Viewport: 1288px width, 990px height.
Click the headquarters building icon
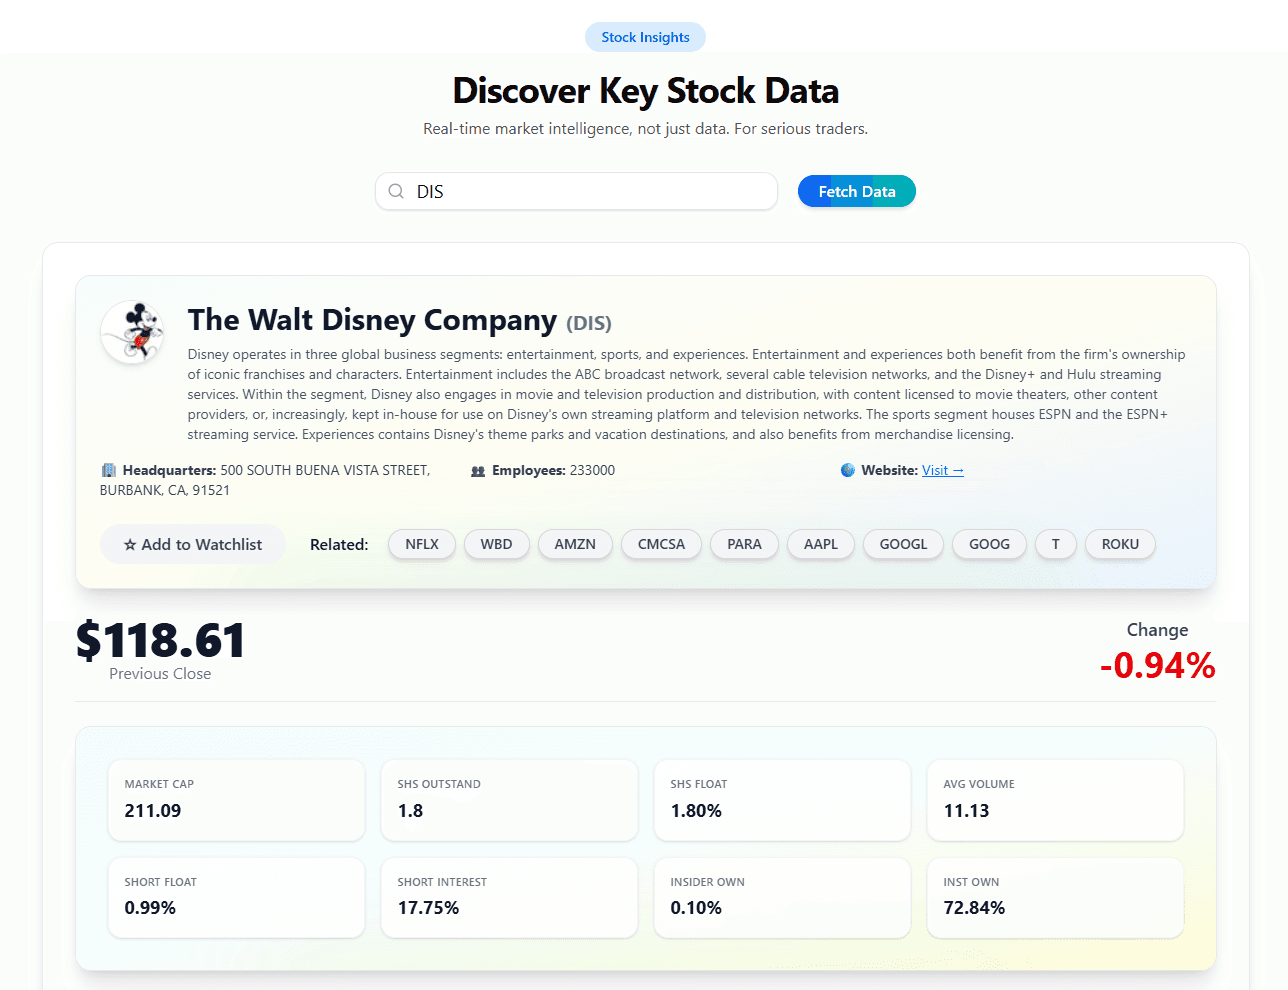(109, 470)
